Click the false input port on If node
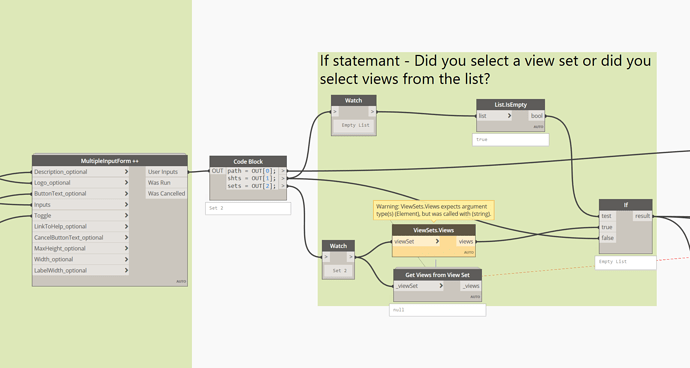The image size is (690, 368). coord(608,238)
